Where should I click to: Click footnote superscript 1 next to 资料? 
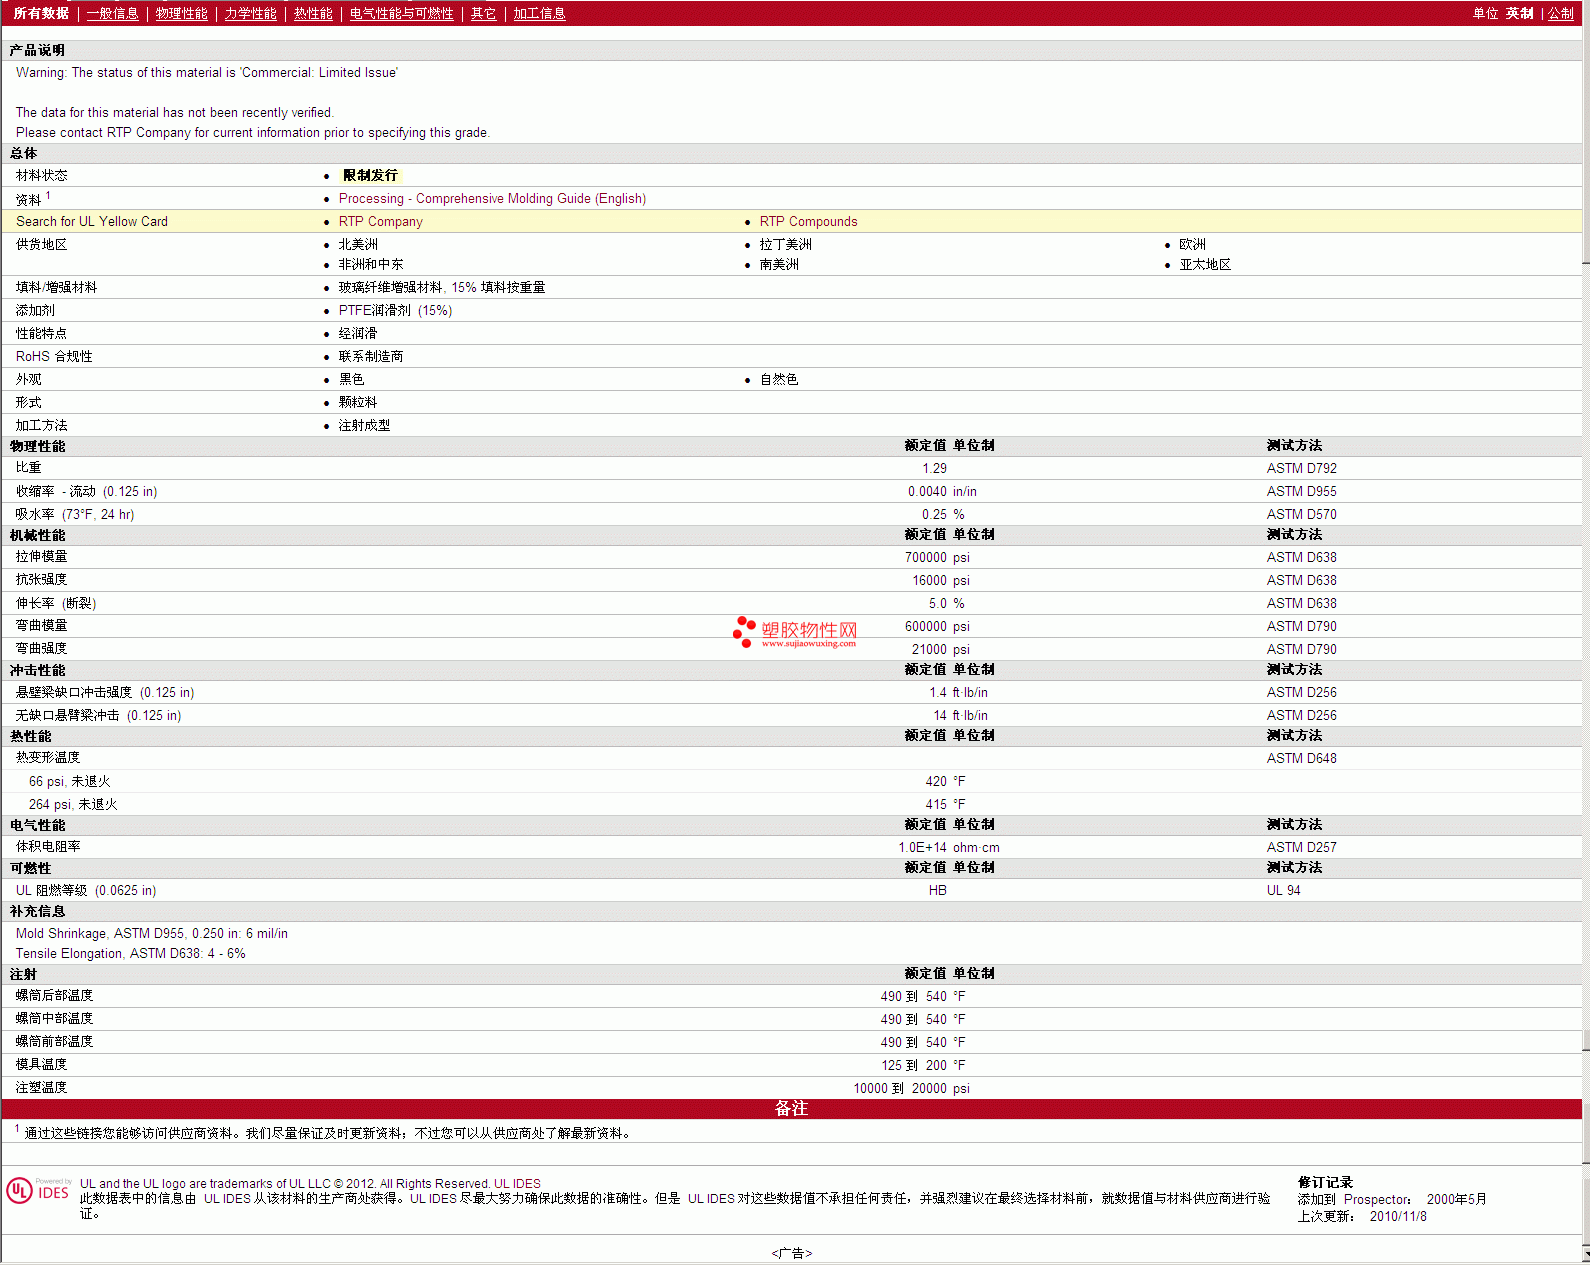pyautogui.click(x=48, y=196)
